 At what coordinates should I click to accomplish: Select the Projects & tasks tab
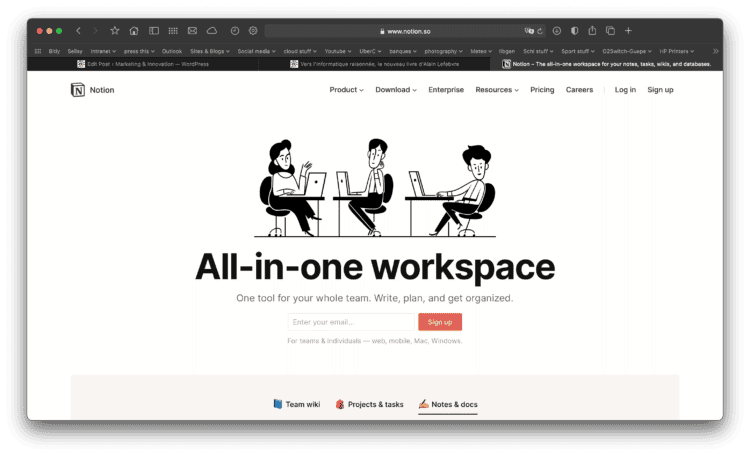(369, 404)
